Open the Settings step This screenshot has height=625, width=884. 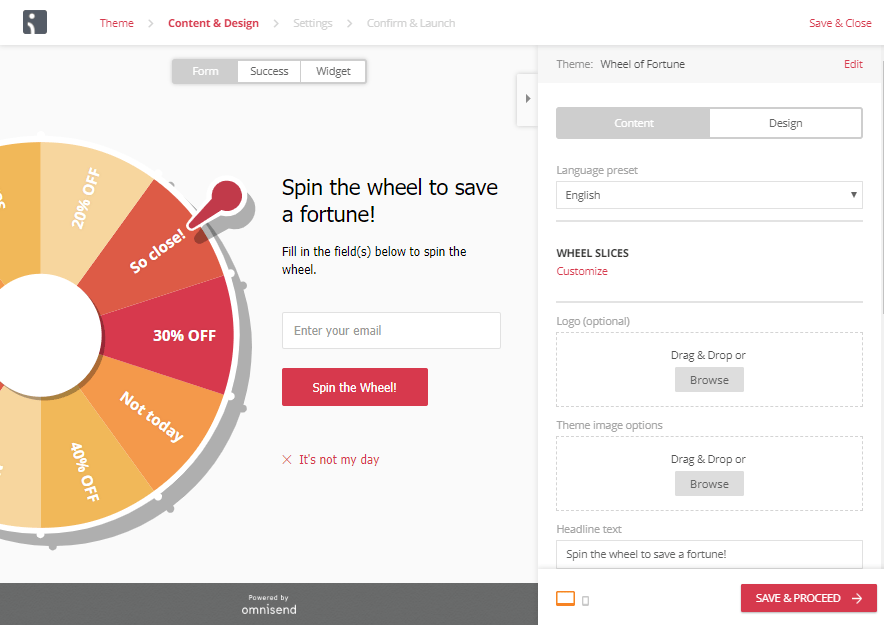pos(312,23)
